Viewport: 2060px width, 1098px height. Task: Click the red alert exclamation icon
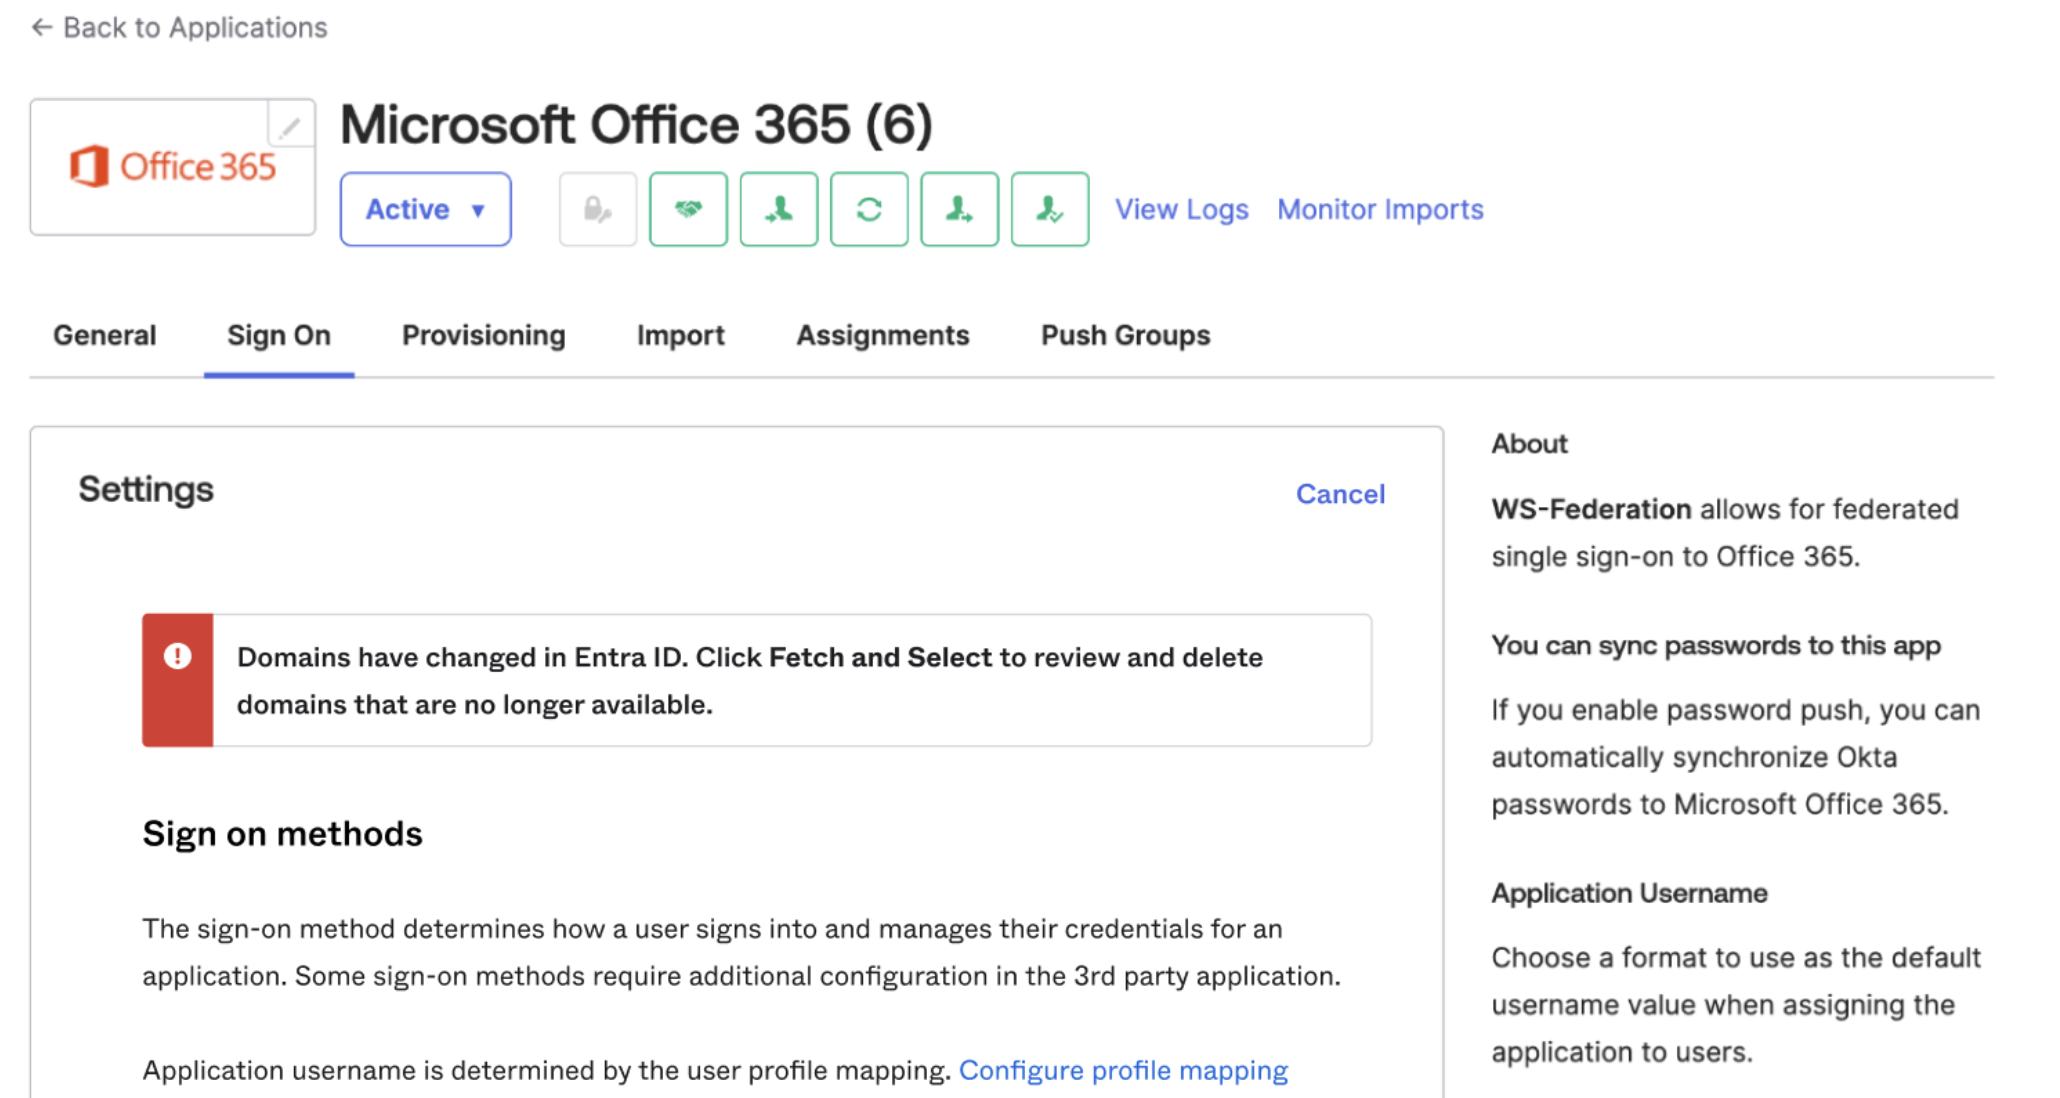[x=177, y=656]
